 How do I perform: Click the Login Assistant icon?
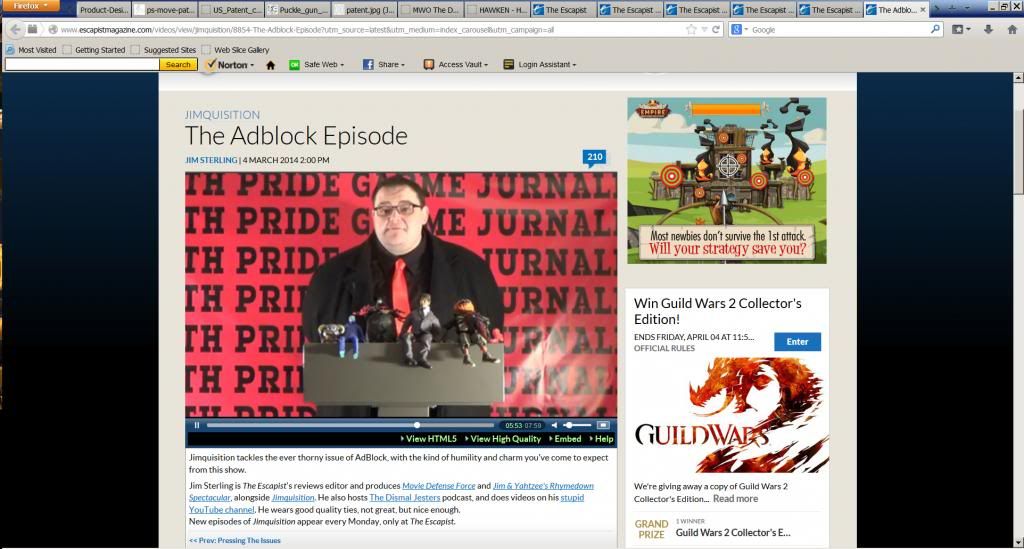pyautogui.click(x=509, y=65)
